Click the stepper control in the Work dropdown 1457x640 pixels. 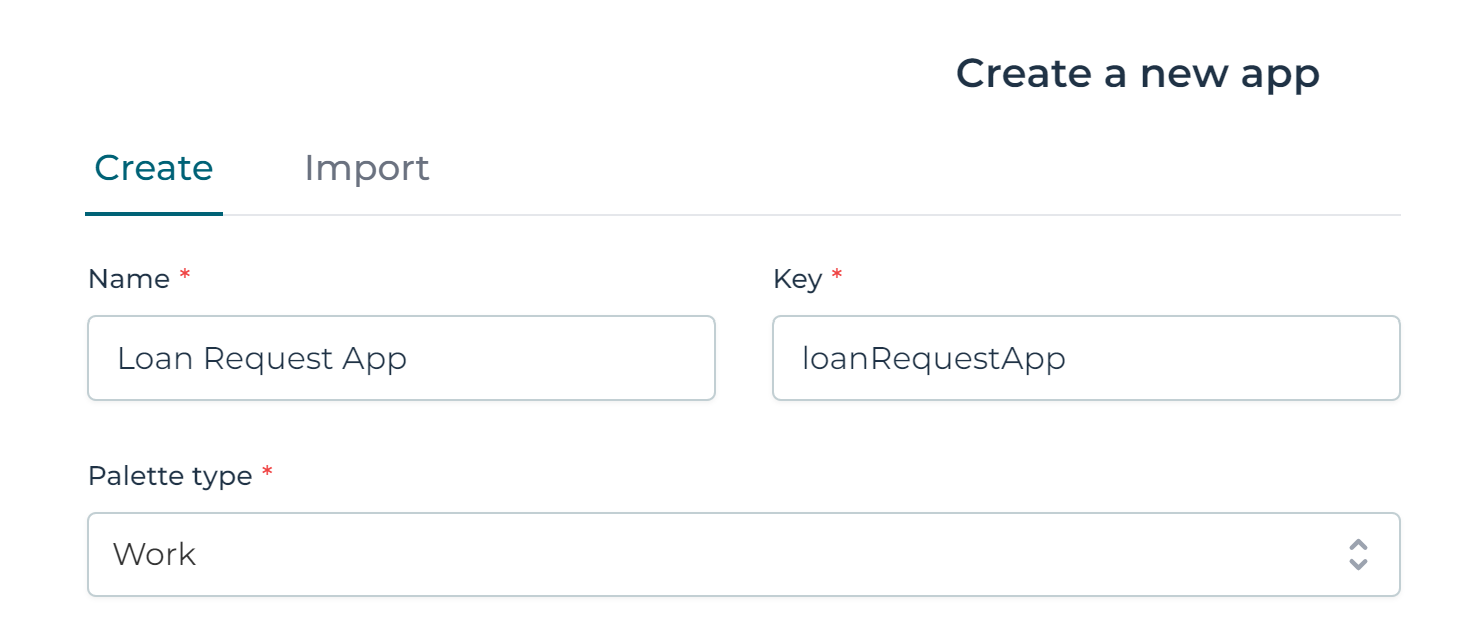[x=1359, y=555]
